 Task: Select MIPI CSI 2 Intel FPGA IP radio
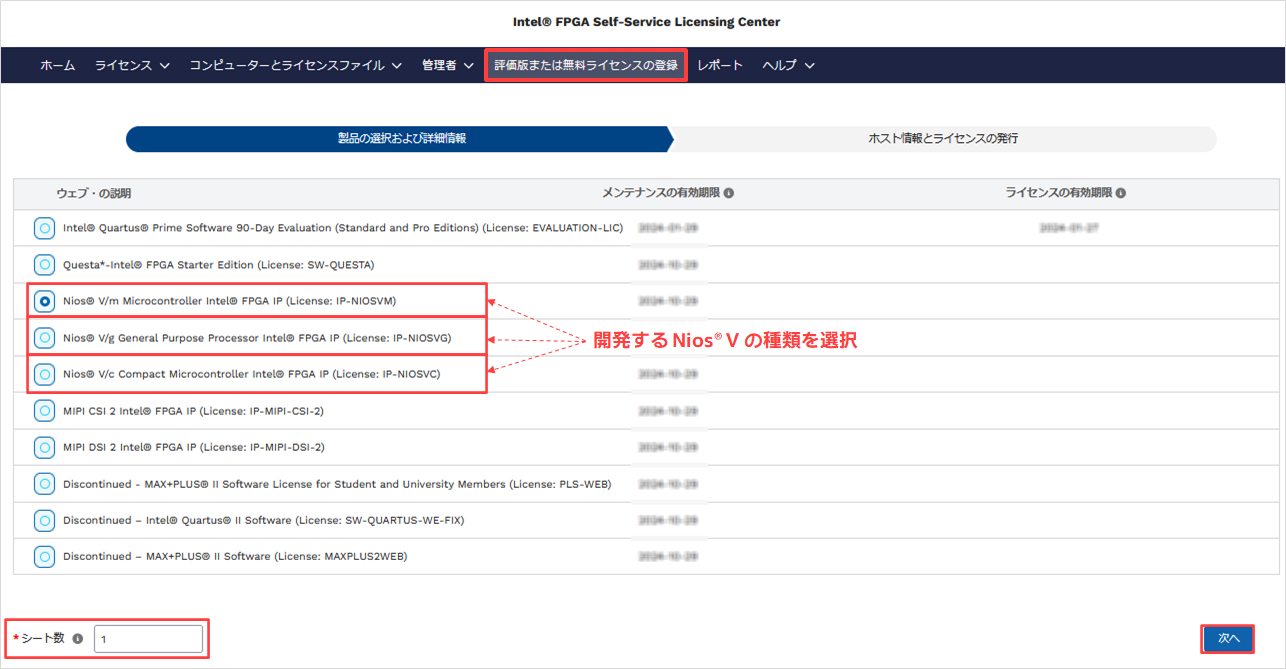(44, 411)
